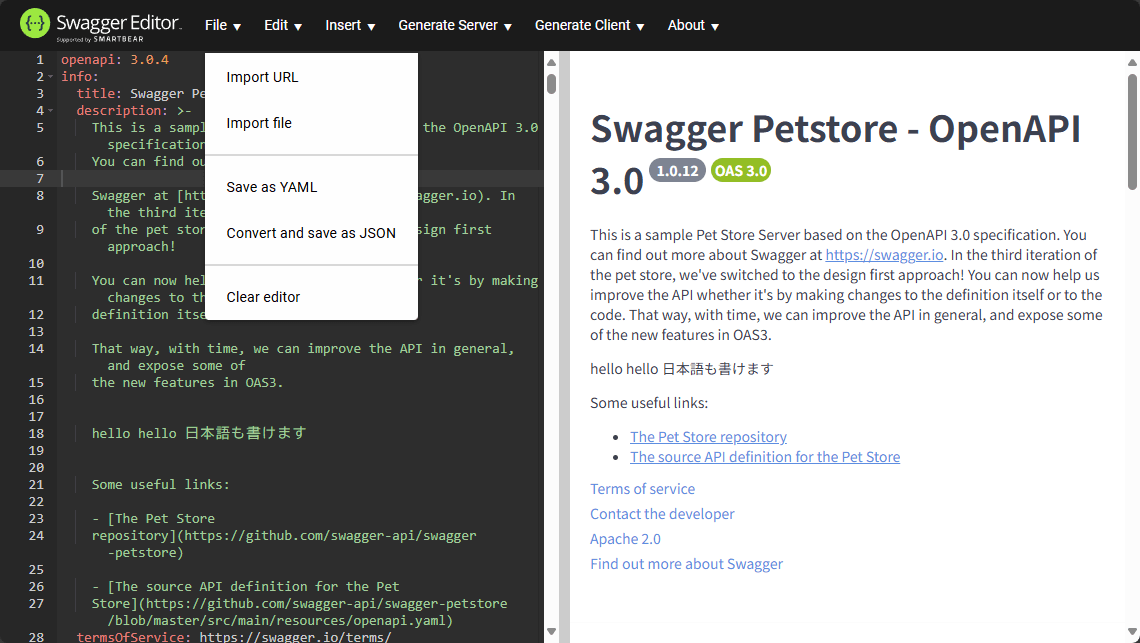Collapse the description fold arrow on line 4

click(x=49, y=110)
